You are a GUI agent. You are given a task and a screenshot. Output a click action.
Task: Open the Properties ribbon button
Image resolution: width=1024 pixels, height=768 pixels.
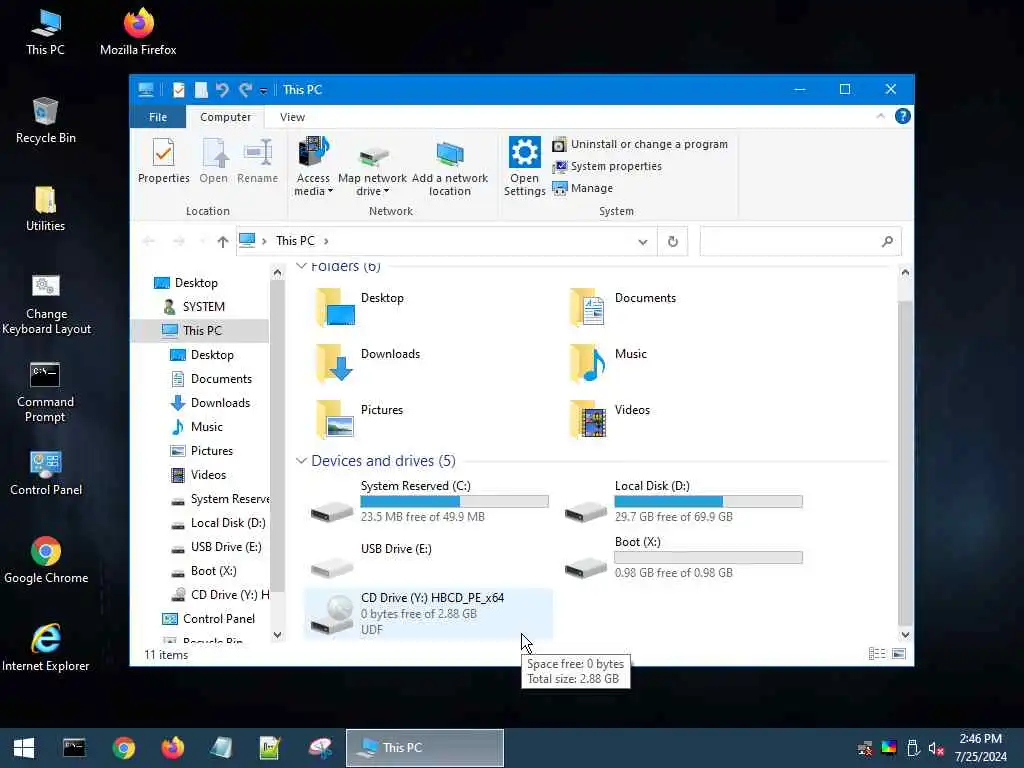163,161
